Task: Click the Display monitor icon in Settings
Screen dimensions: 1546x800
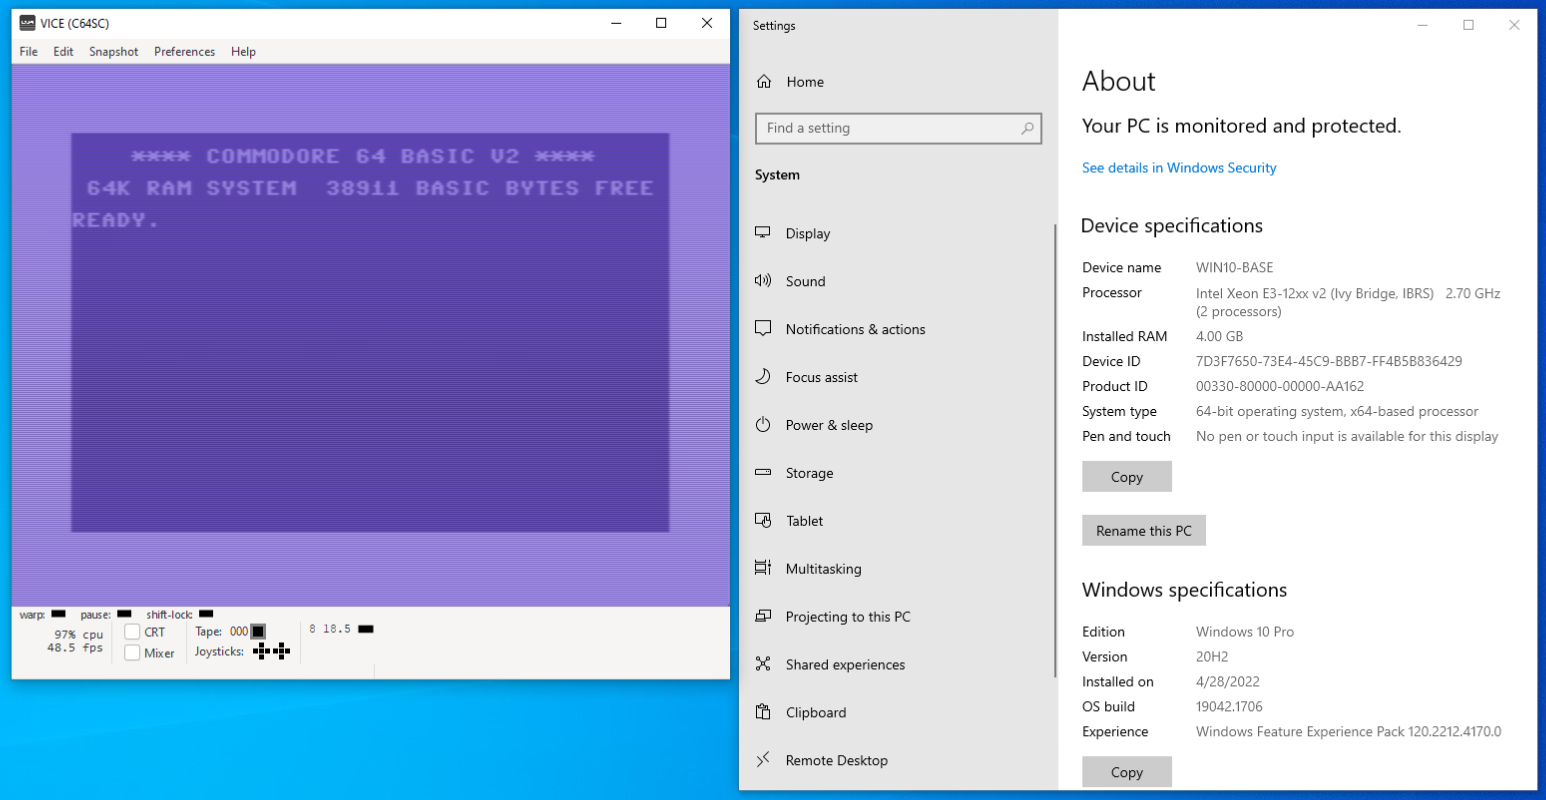Action: (763, 232)
